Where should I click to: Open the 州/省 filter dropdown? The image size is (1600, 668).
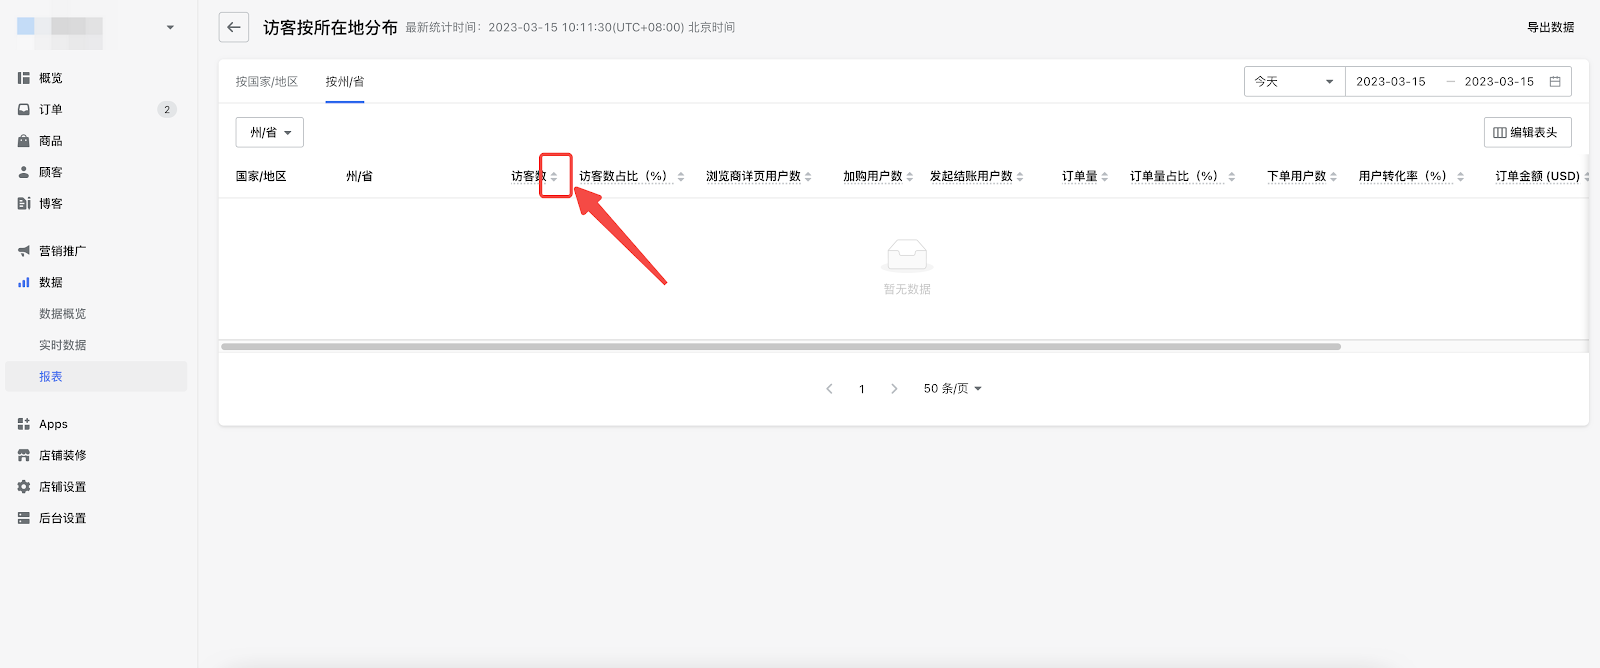pyautogui.click(x=270, y=132)
